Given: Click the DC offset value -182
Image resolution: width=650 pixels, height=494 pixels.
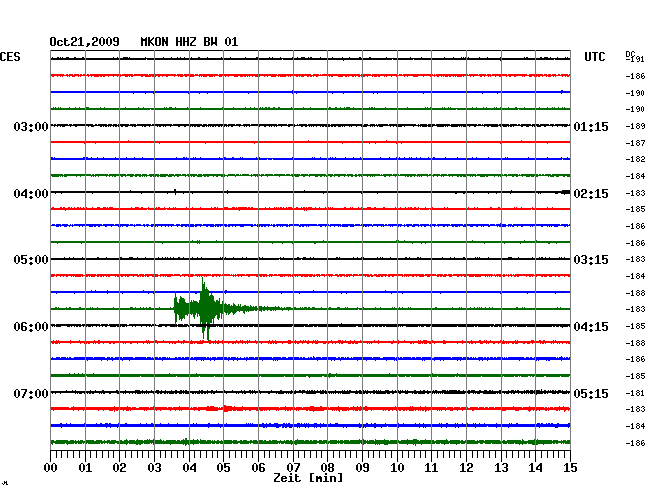Looking at the screenshot, I should [x=635, y=159].
